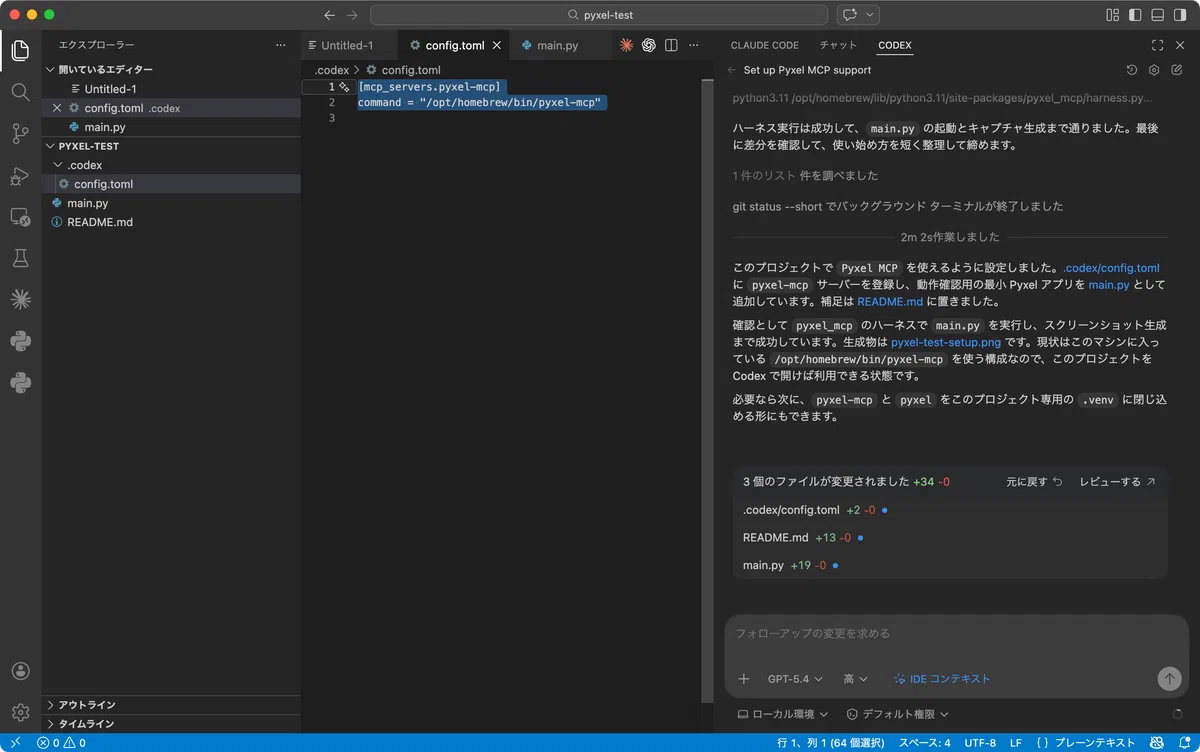The image size is (1200, 752).
Task: Toggle secondary side bar visibility
Action: (1179, 15)
